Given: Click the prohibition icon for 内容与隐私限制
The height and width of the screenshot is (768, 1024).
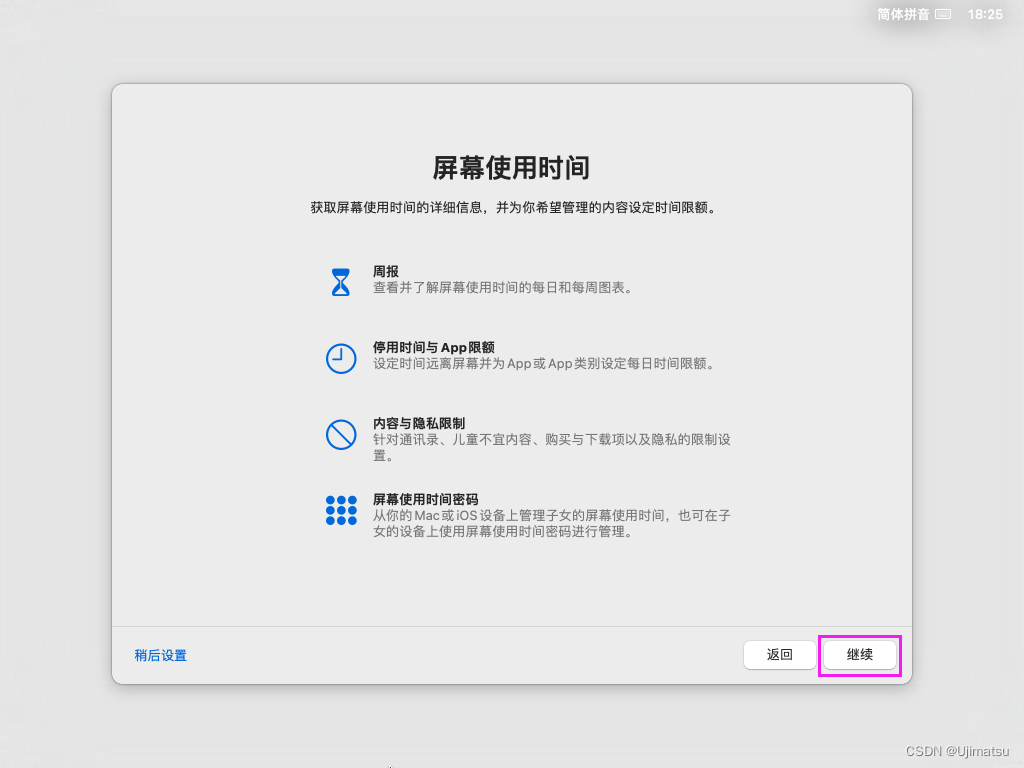Looking at the screenshot, I should [341, 434].
